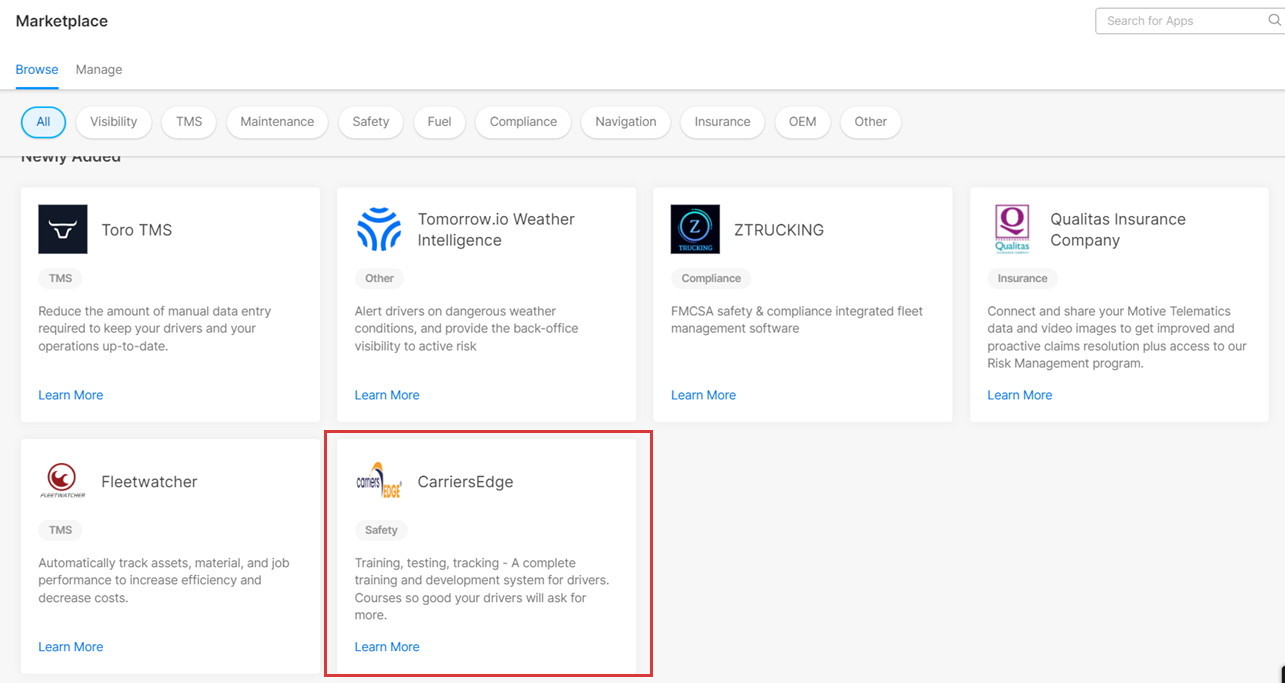Click the Qualitas description text
This screenshot has height=683, width=1285.
tap(1117, 337)
